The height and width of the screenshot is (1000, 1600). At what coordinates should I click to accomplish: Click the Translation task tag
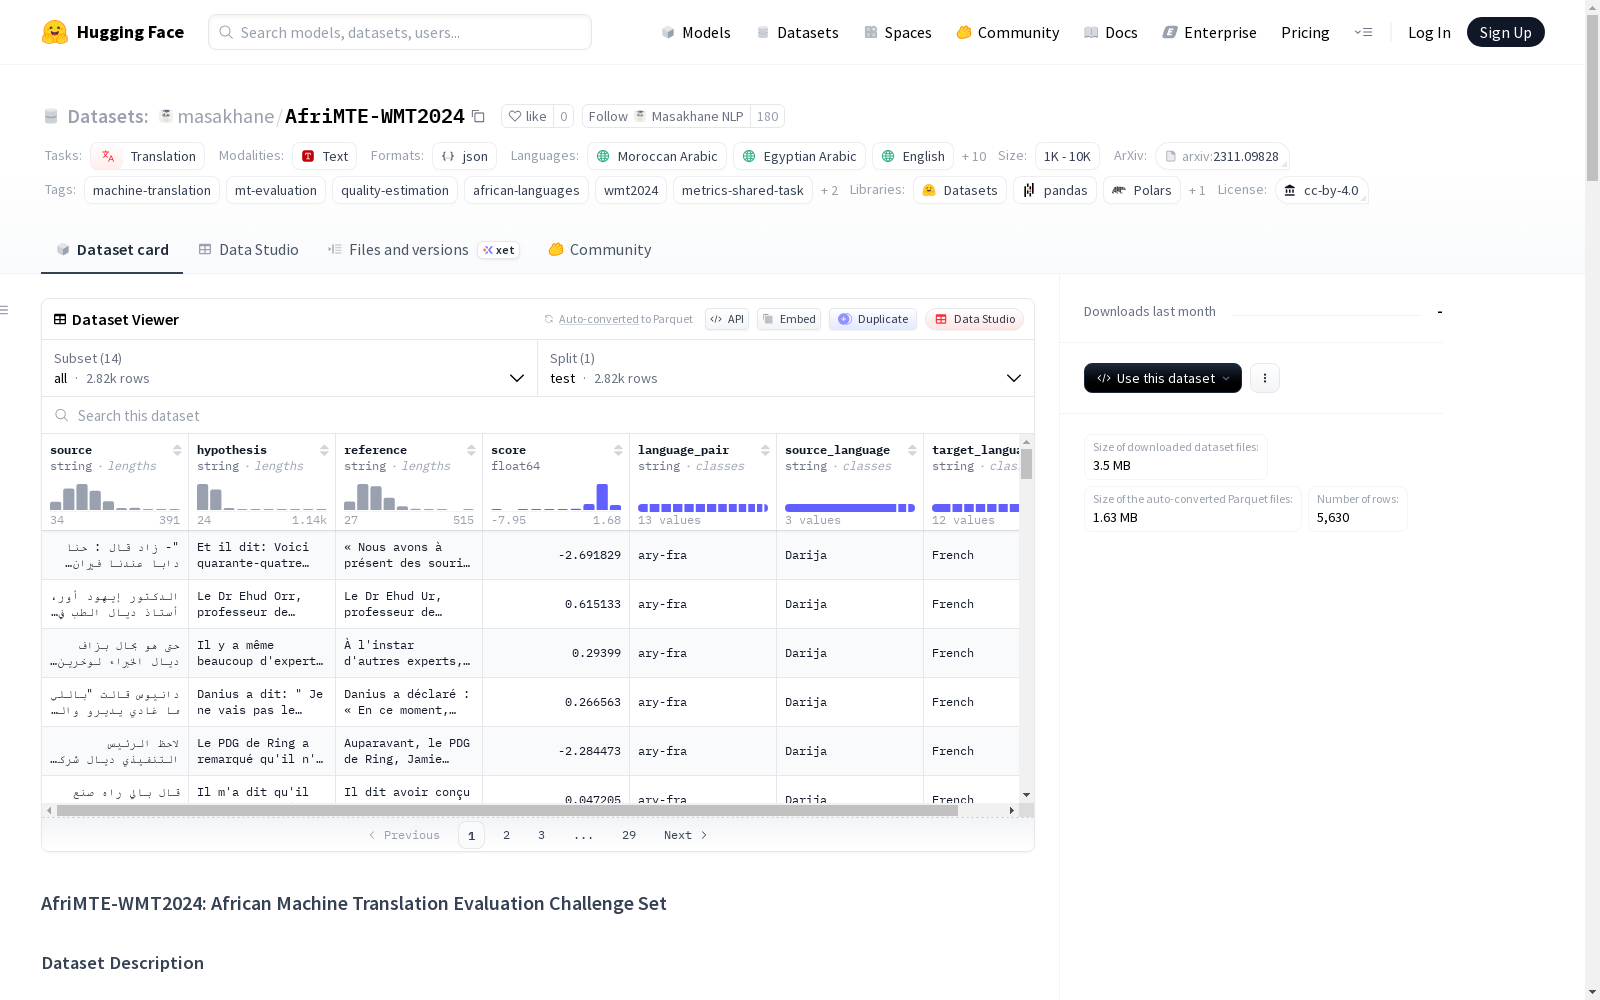(x=147, y=156)
